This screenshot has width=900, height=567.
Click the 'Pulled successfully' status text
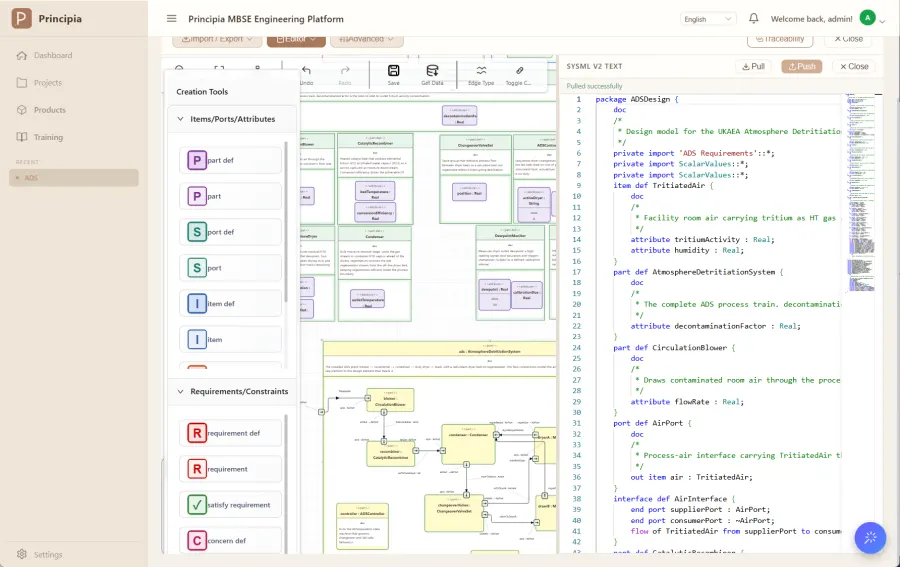pyautogui.click(x=594, y=86)
